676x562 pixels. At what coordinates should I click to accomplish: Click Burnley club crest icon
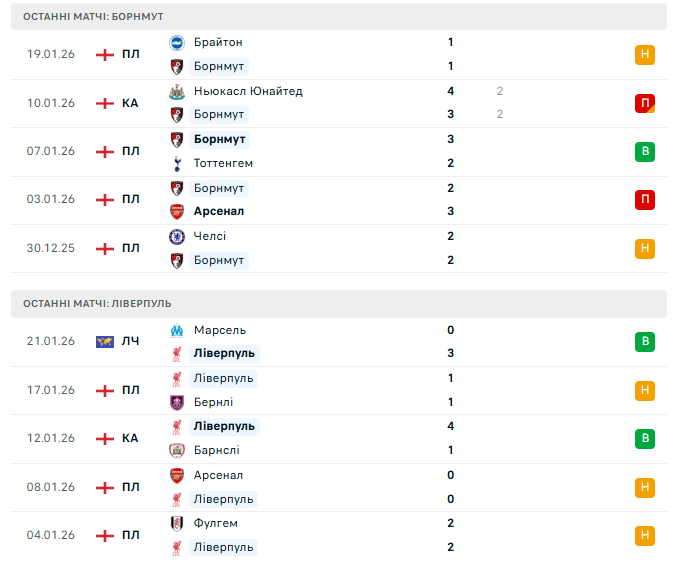click(x=177, y=402)
